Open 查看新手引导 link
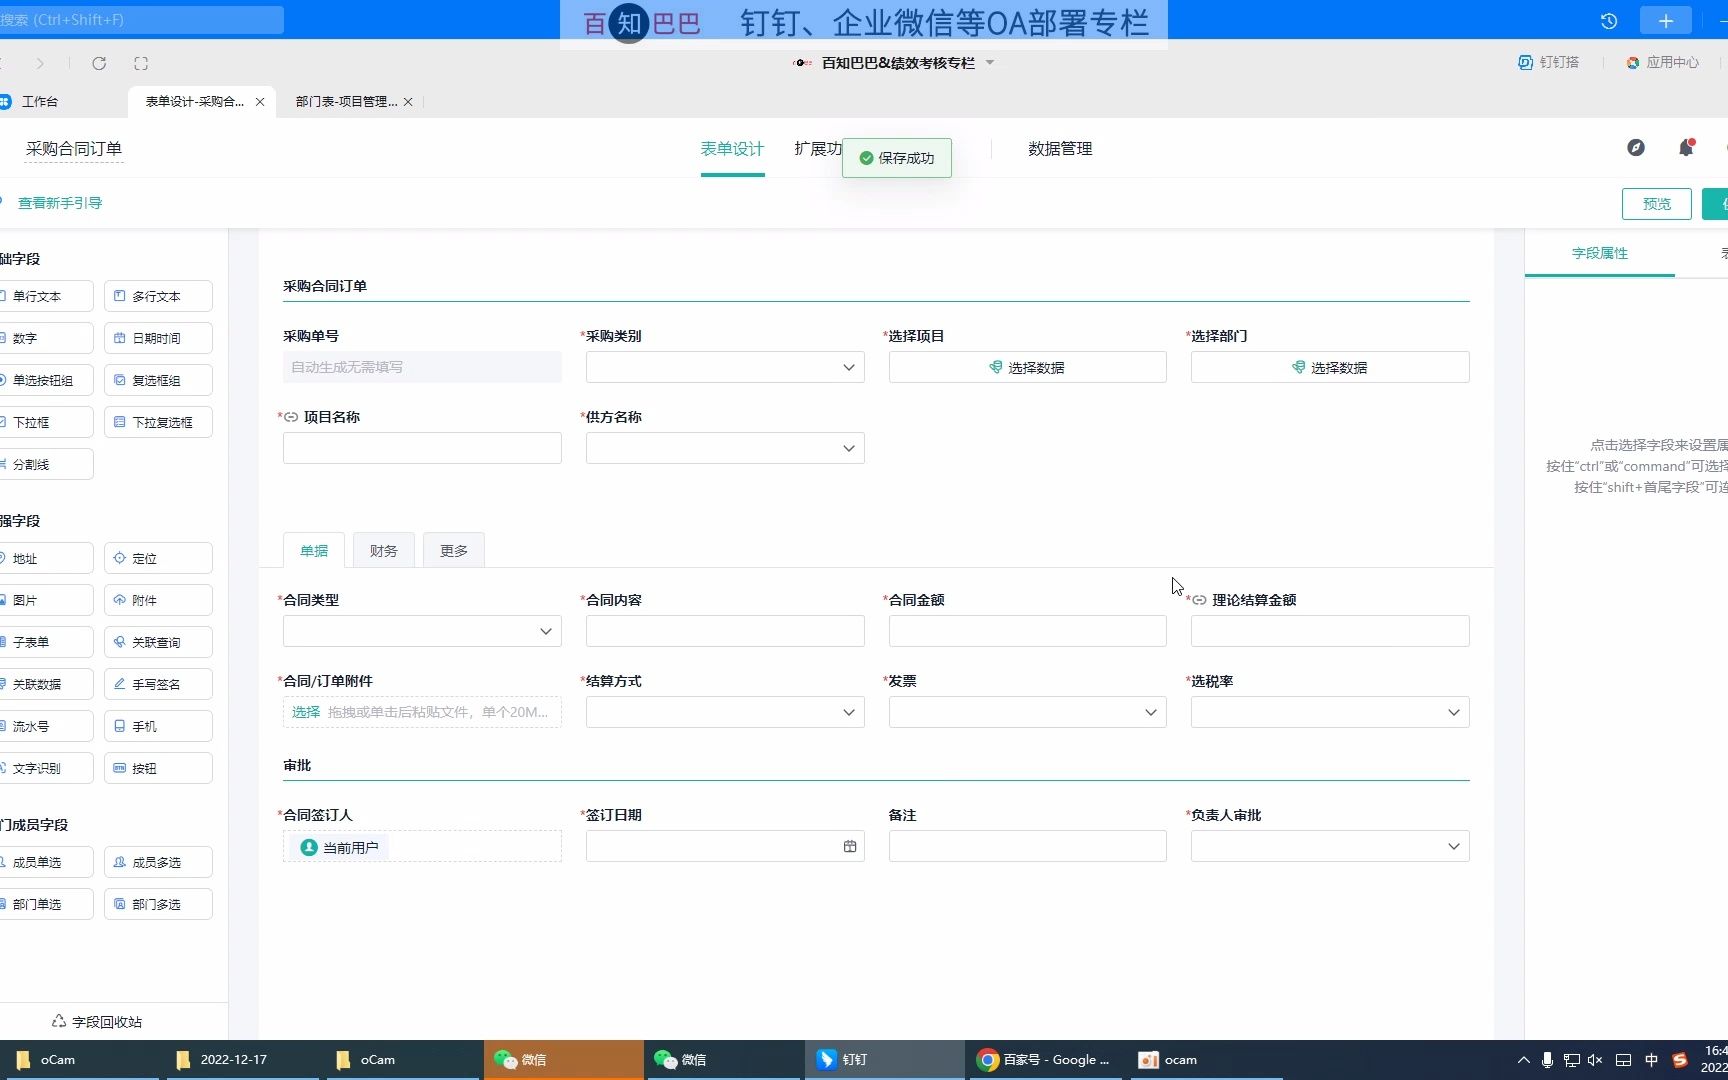Image resolution: width=1728 pixels, height=1080 pixels. coord(60,203)
